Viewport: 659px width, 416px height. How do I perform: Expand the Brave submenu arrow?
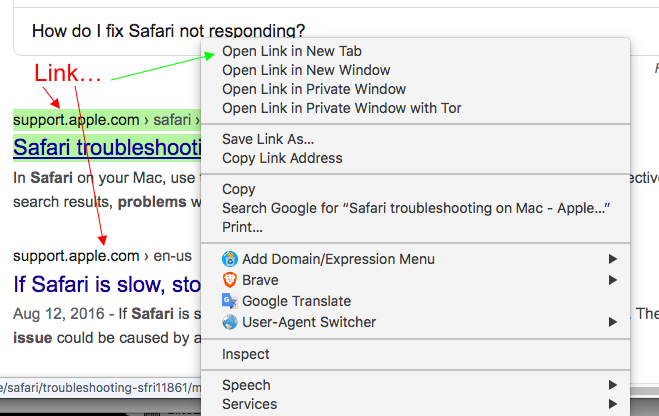[x=612, y=280]
